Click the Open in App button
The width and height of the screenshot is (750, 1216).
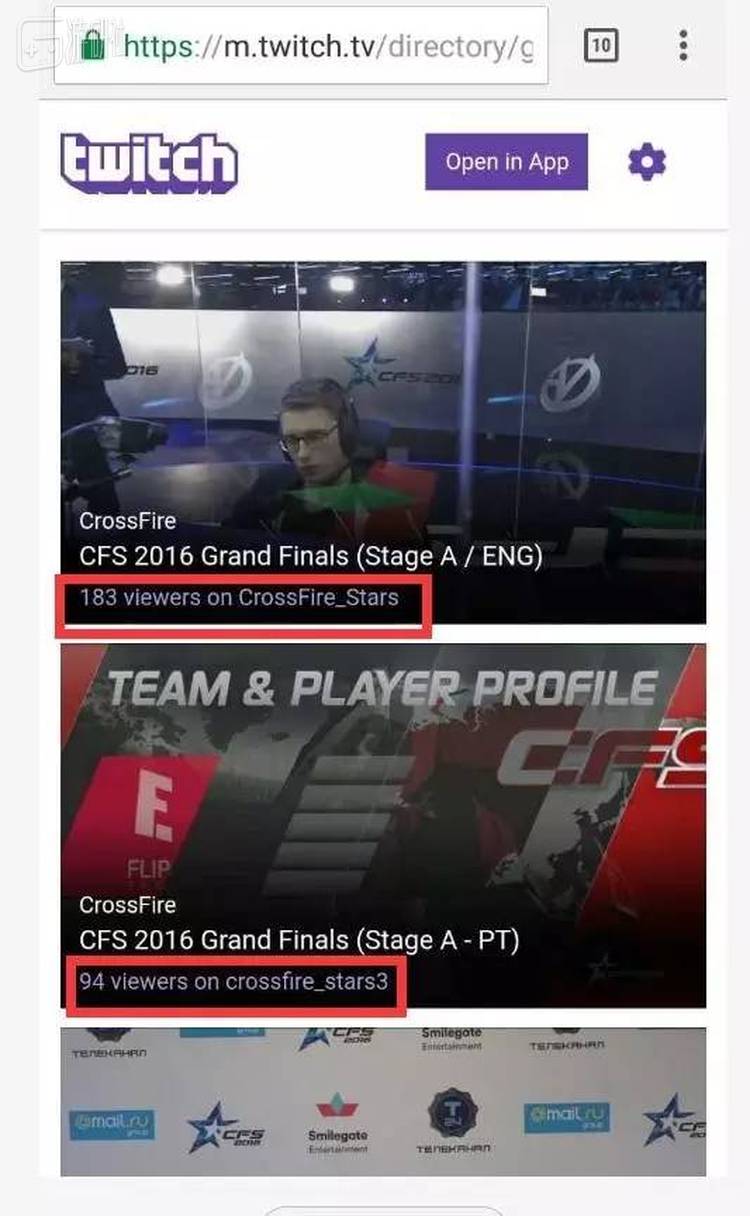pos(507,162)
